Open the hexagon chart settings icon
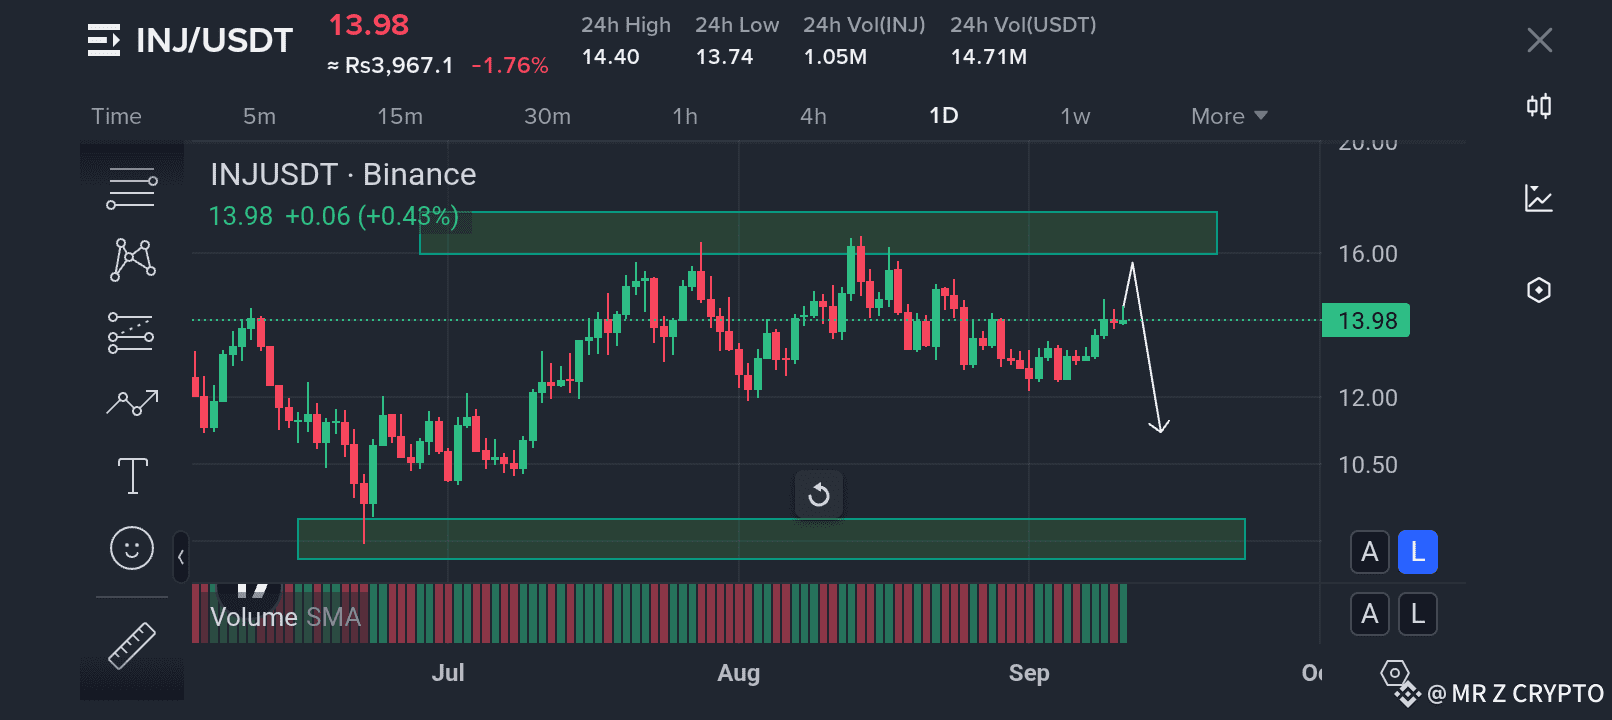This screenshot has height=720, width=1612. tap(1539, 290)
